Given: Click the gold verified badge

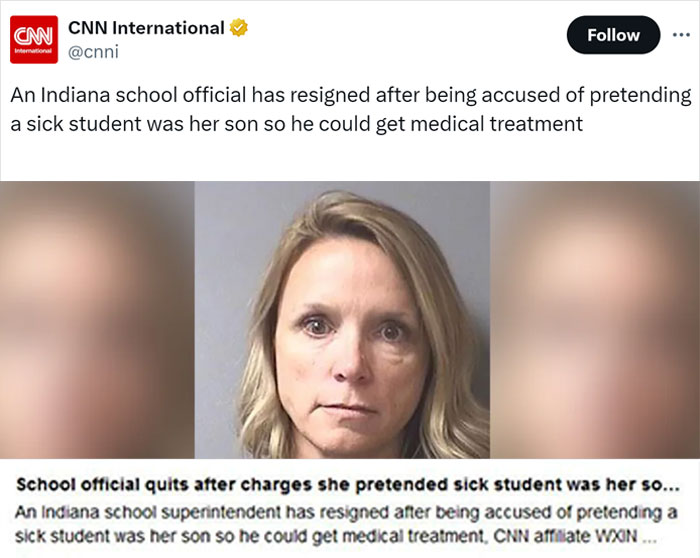Looking at the screenshot, I should click(238, 28).
